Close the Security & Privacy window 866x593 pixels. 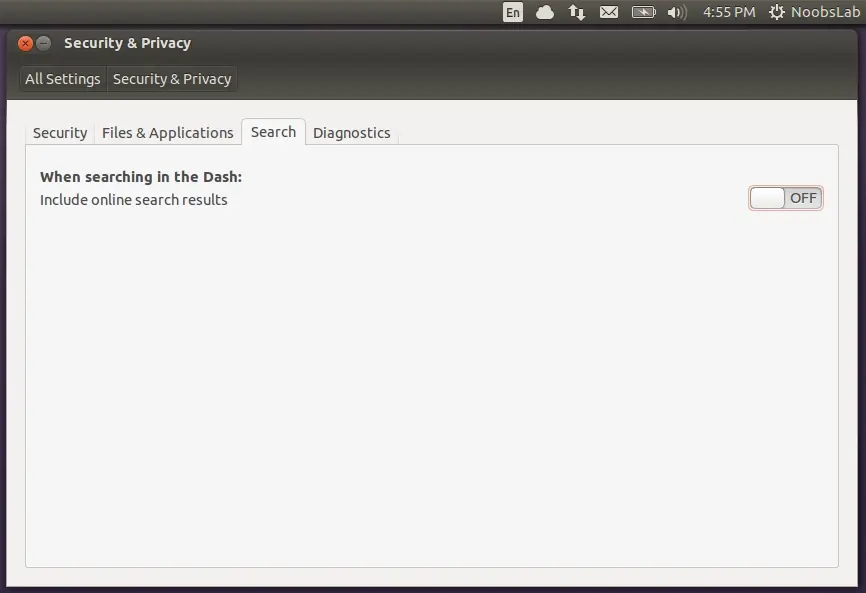point(25,43)
